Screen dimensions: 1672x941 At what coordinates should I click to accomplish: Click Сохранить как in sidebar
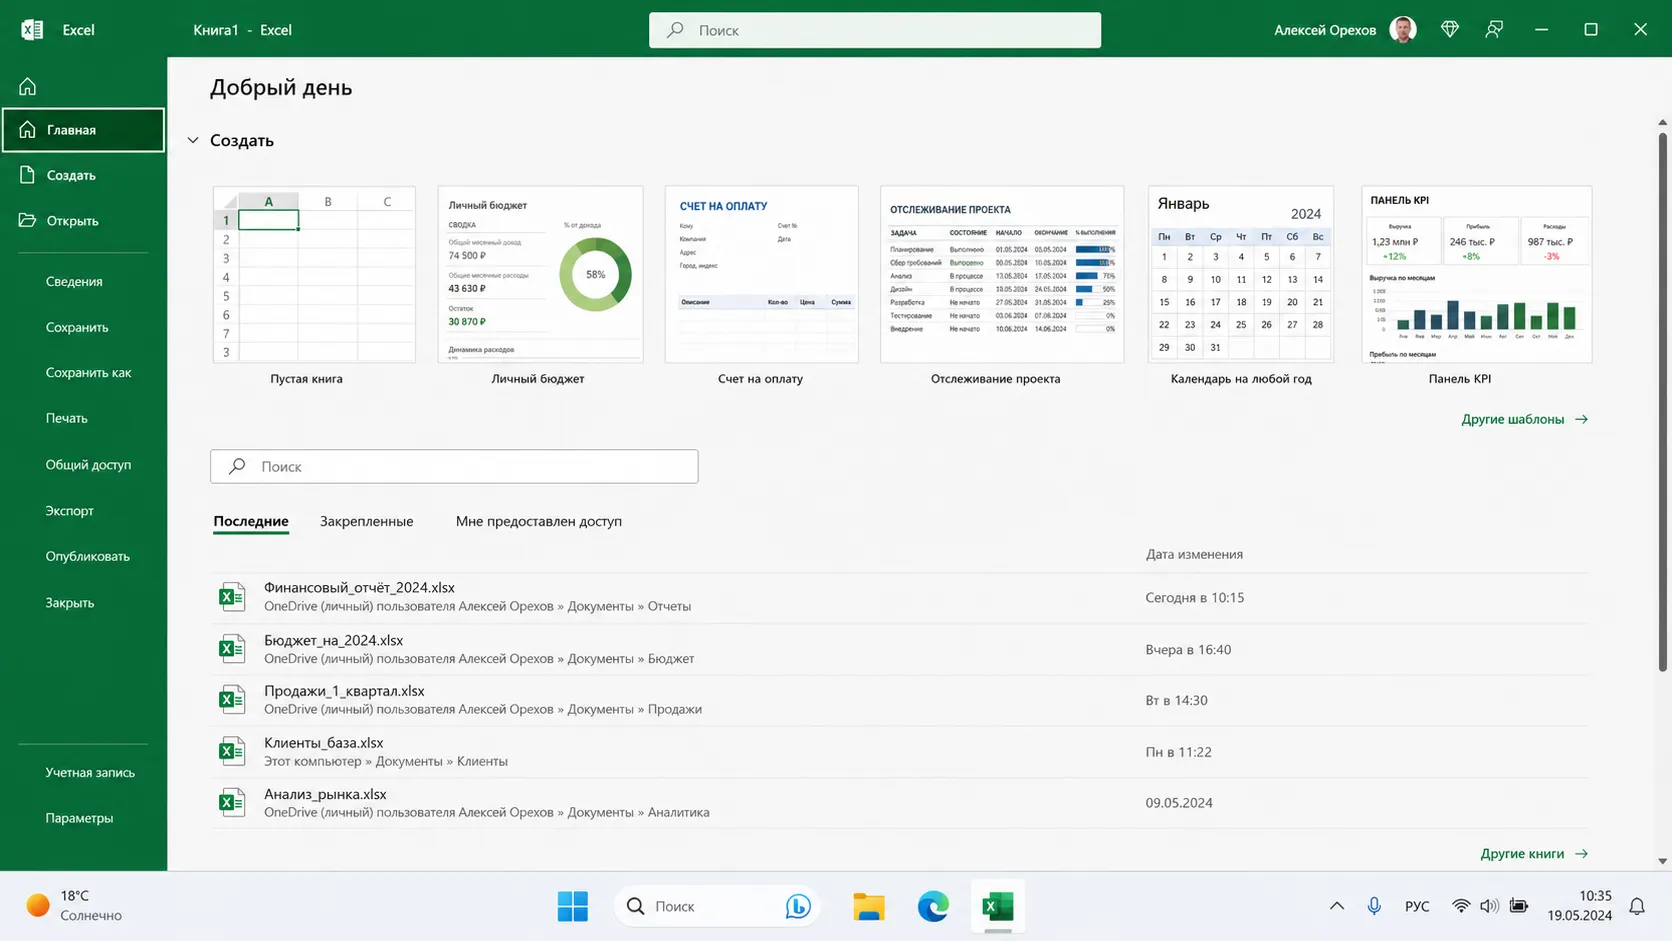[88, 372]
